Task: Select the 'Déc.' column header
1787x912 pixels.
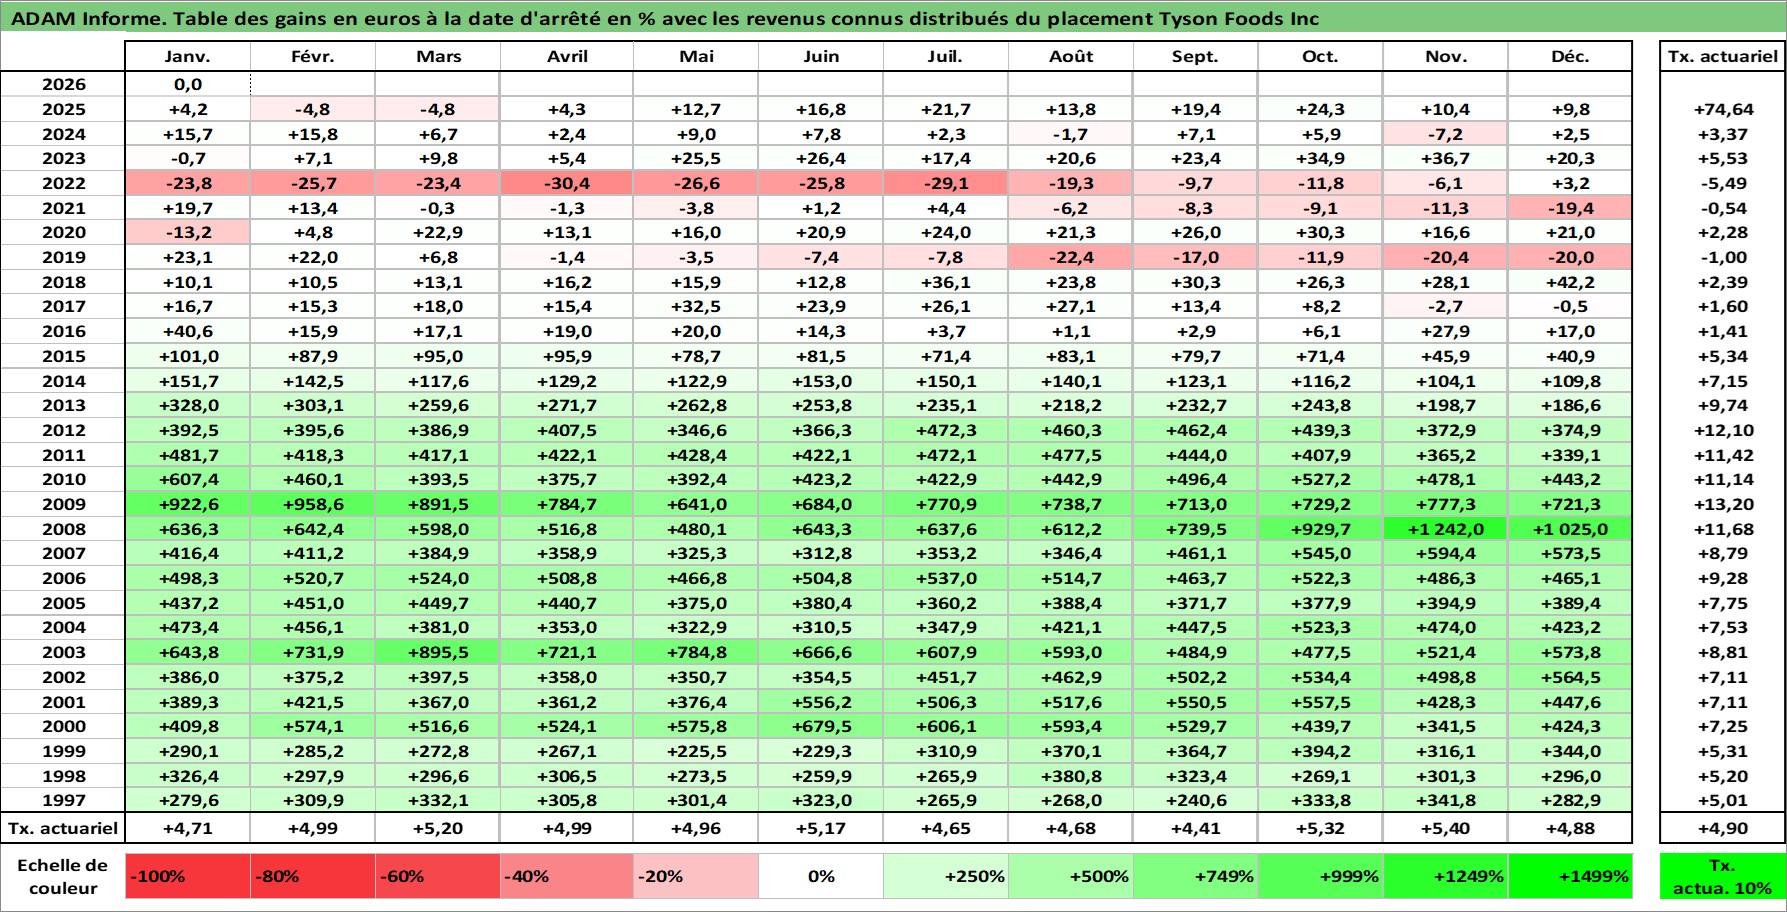Action: (1570, 56)
